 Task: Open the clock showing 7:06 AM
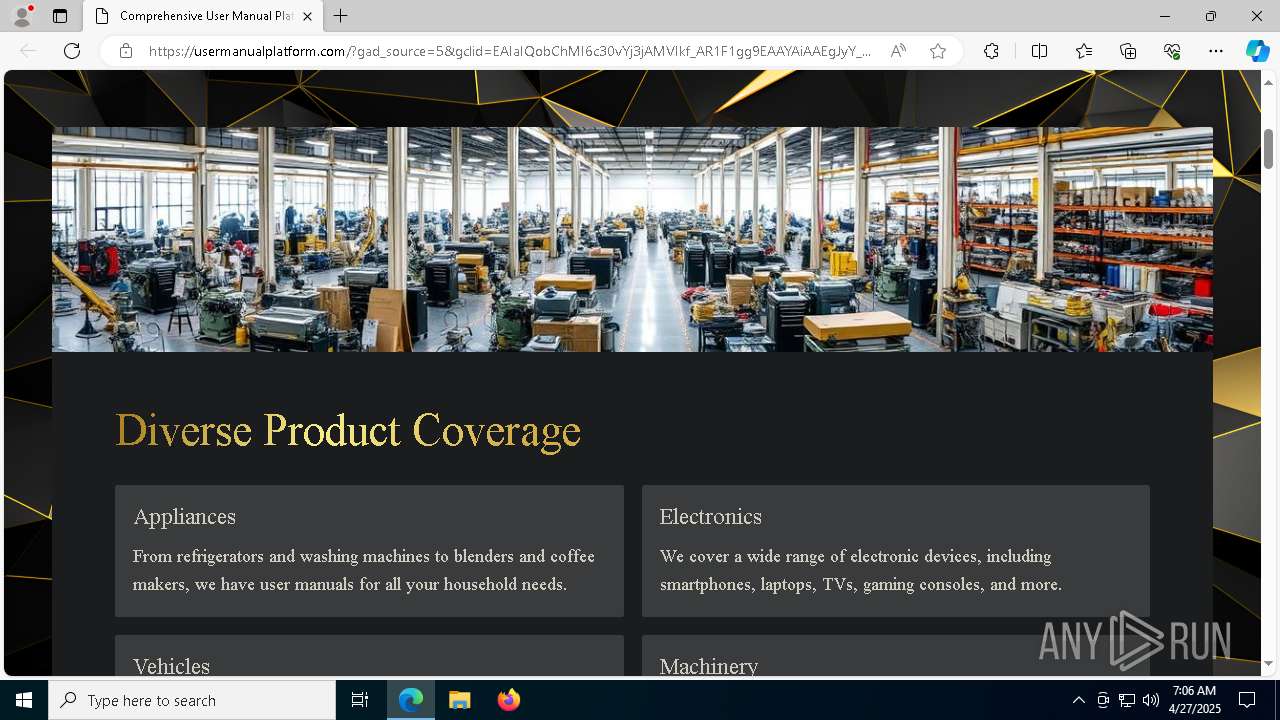coord(1194,700)
